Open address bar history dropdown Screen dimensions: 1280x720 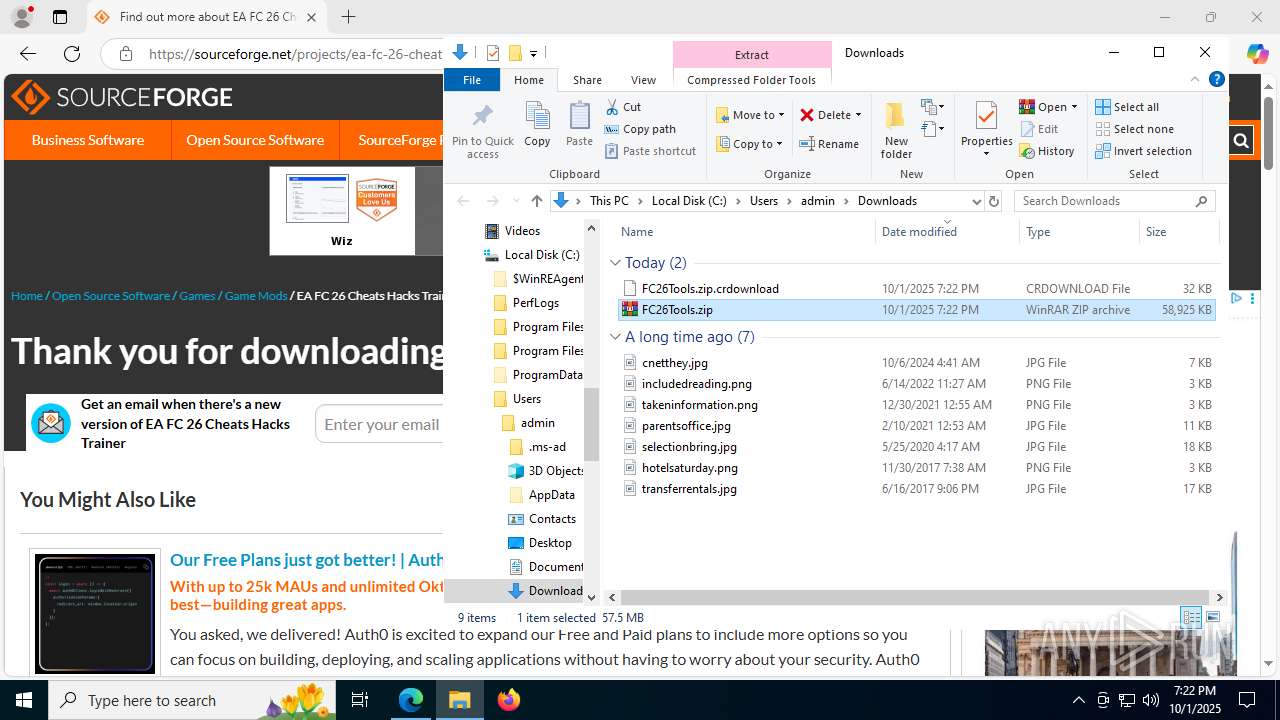click(976, 201)
